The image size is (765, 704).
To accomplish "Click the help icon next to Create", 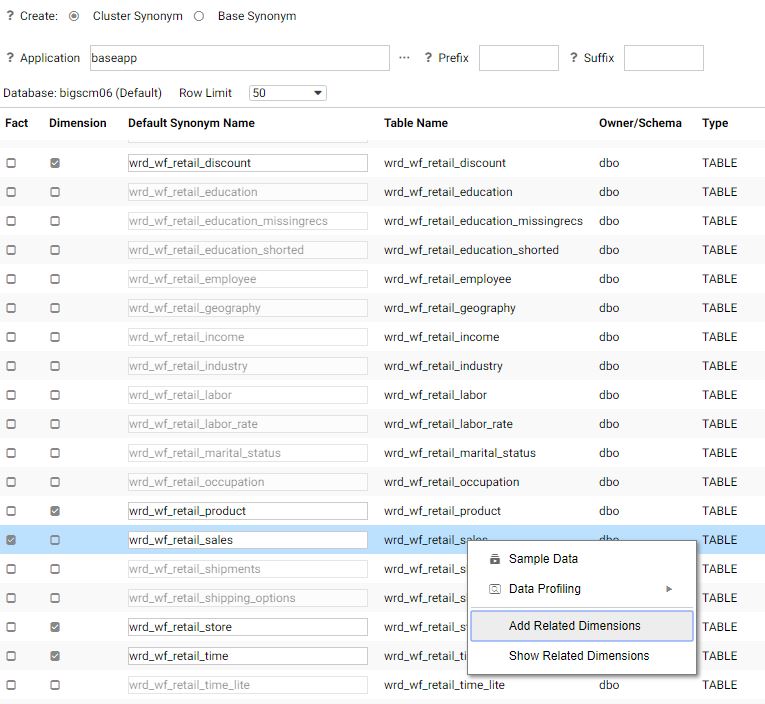I will (x=10, y=16).
